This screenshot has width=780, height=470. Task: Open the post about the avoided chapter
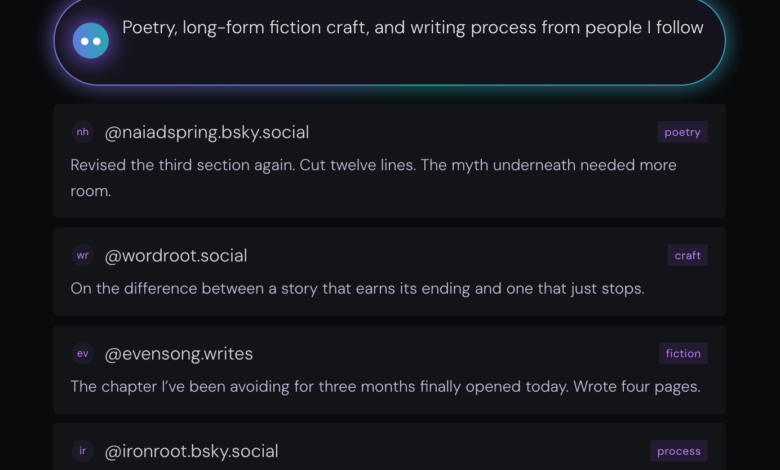[x=384, y=386]
